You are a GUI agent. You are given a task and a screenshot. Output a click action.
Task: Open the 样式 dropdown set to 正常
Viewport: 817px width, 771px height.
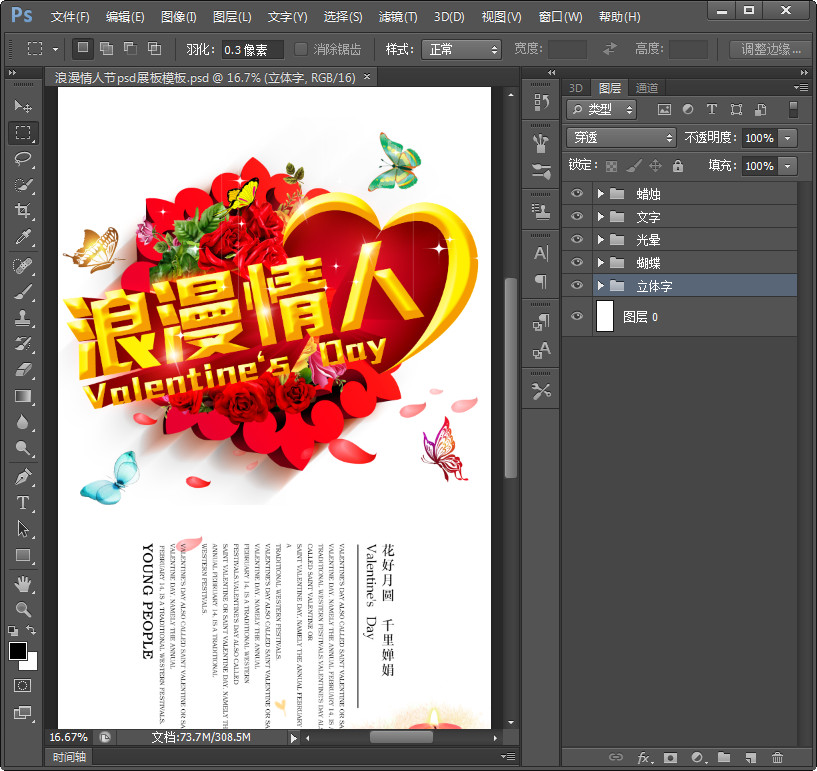click(x=460, y=49)
